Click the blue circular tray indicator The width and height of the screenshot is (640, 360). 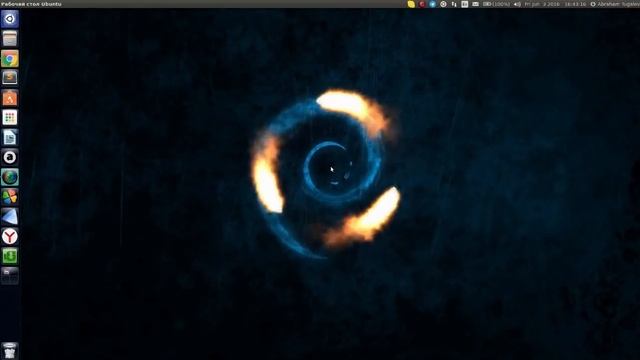tap(433, 4)
